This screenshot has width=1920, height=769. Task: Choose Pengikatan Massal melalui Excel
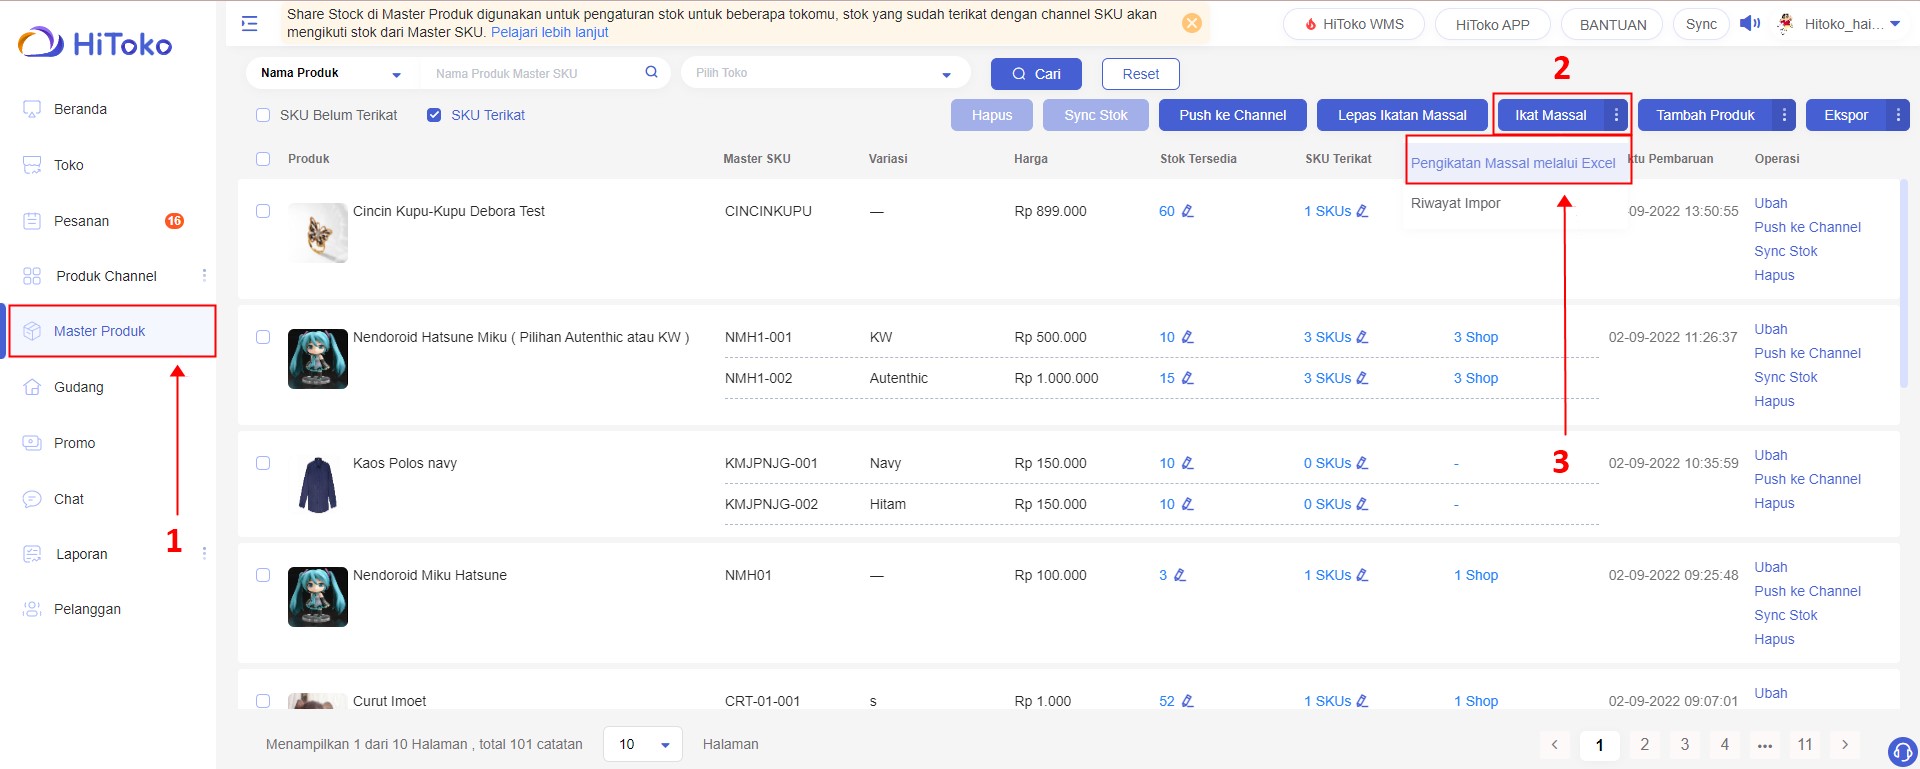(x=1513, y=163)
